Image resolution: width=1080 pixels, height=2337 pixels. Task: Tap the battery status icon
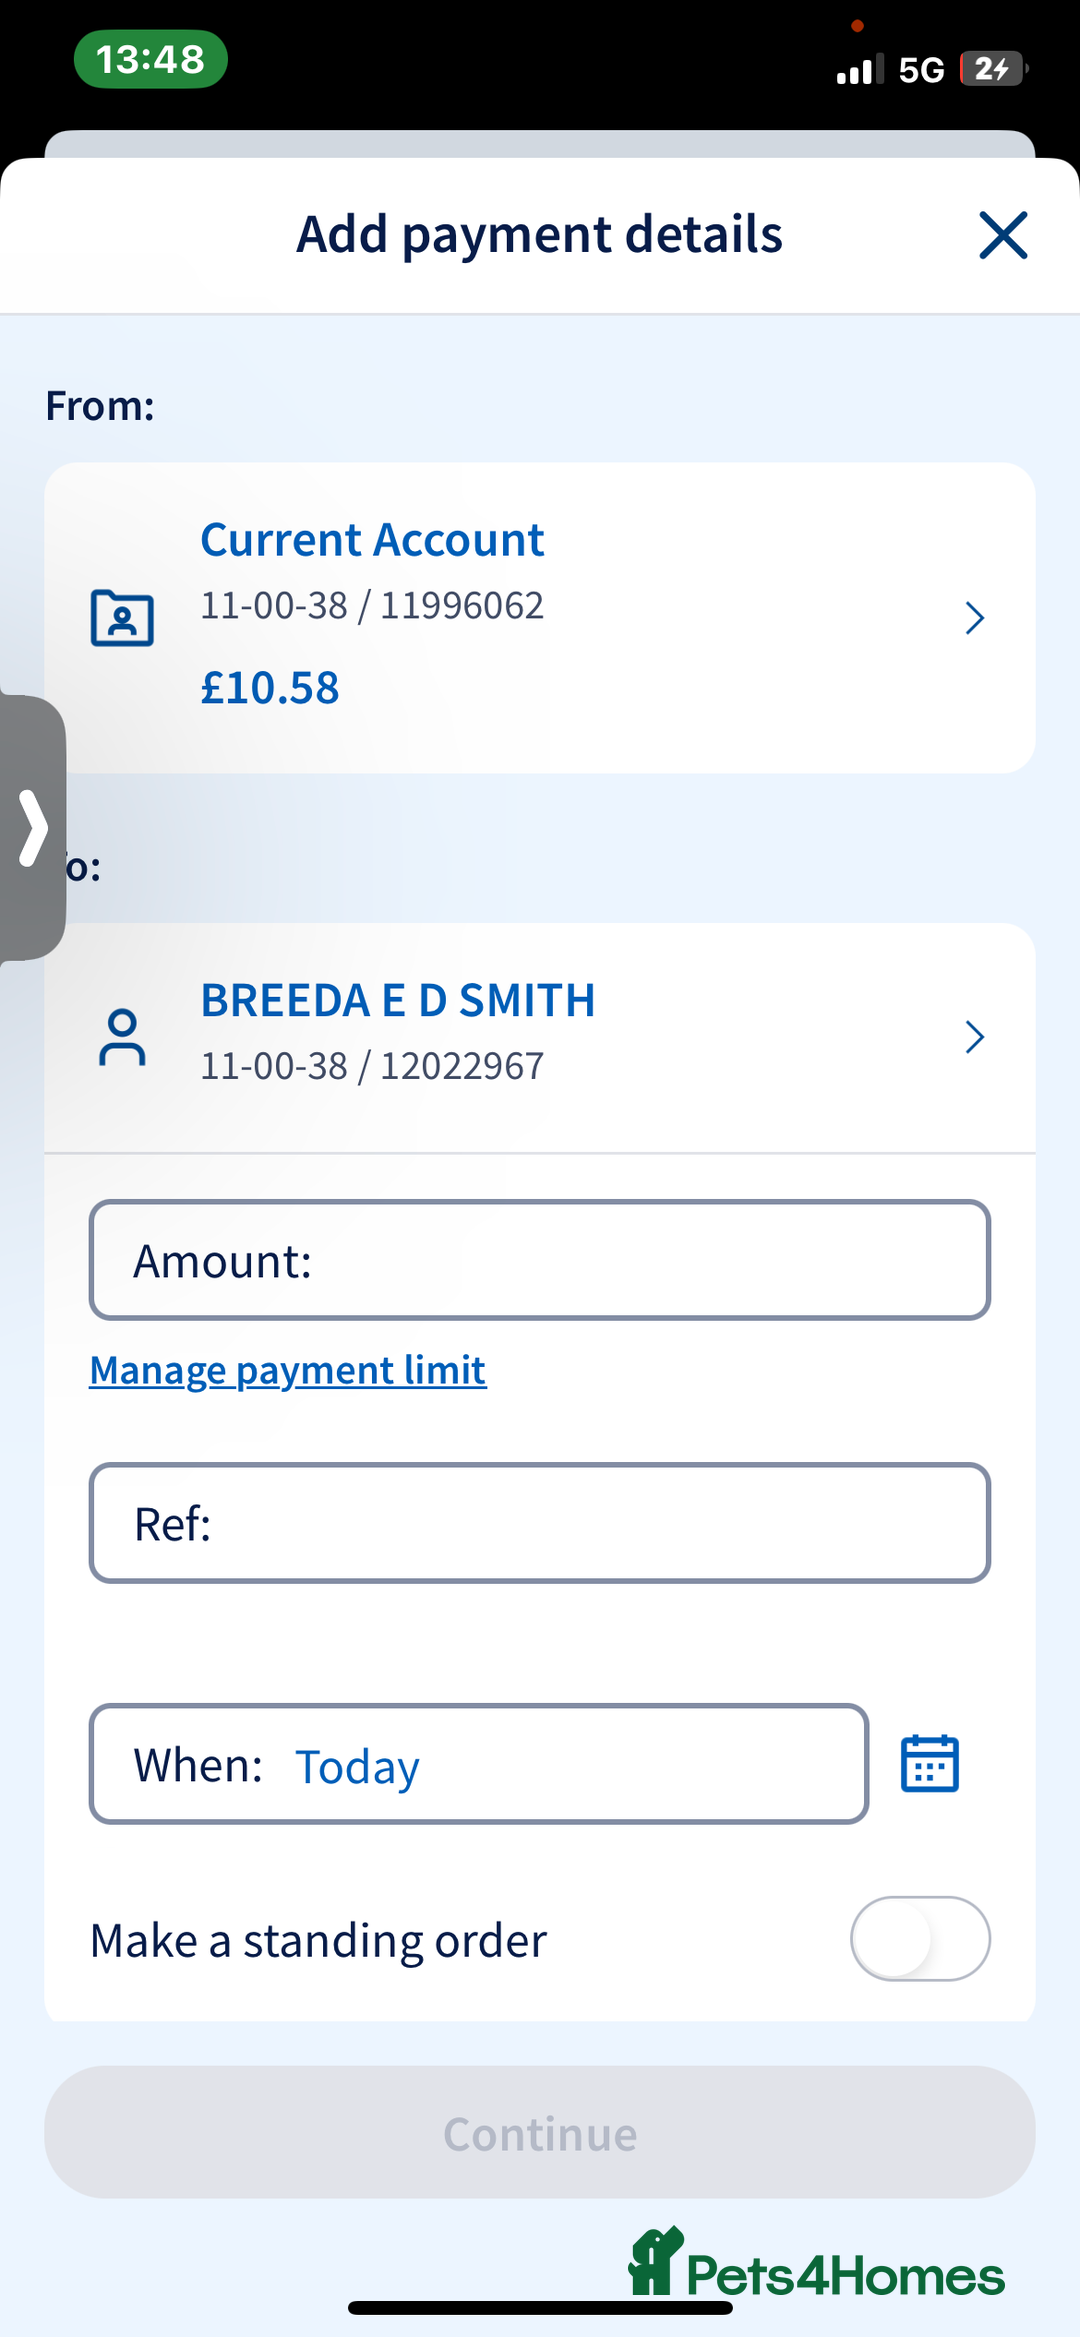coord(992,69)
